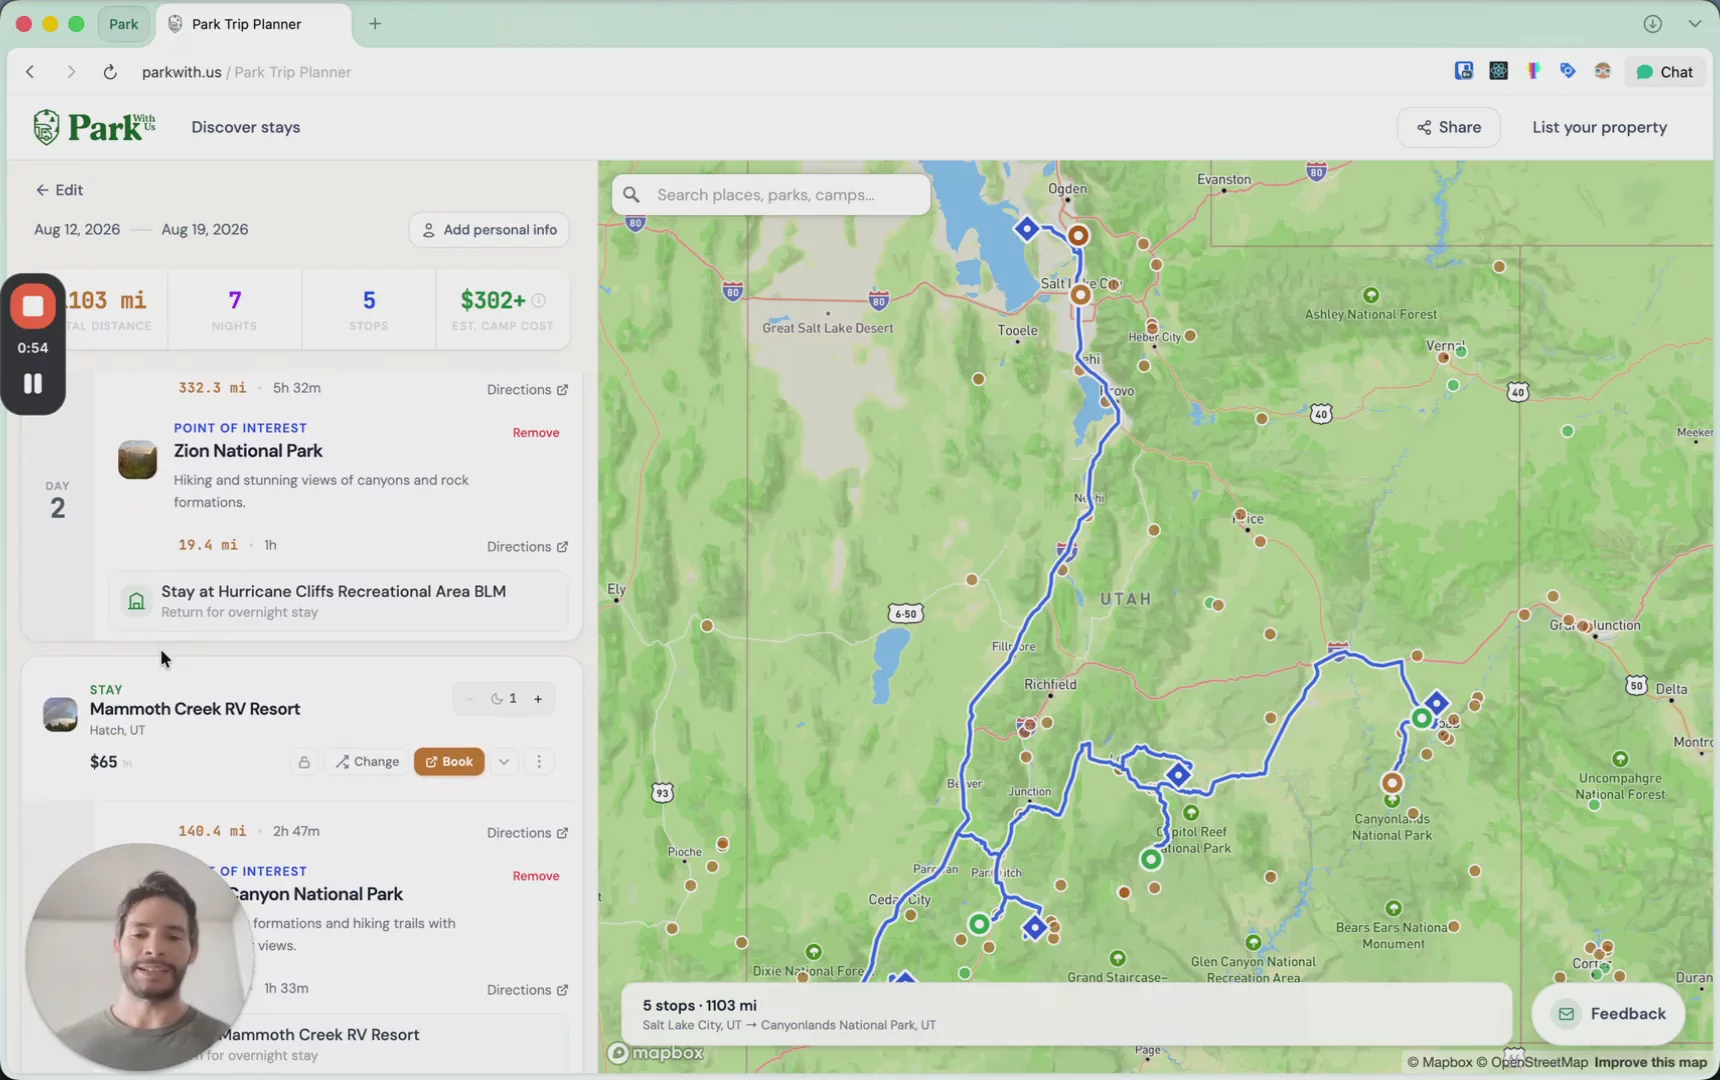Share the trip plan
The width and height of the screenshot is (1720, 1080).
tap(1449, 127)
